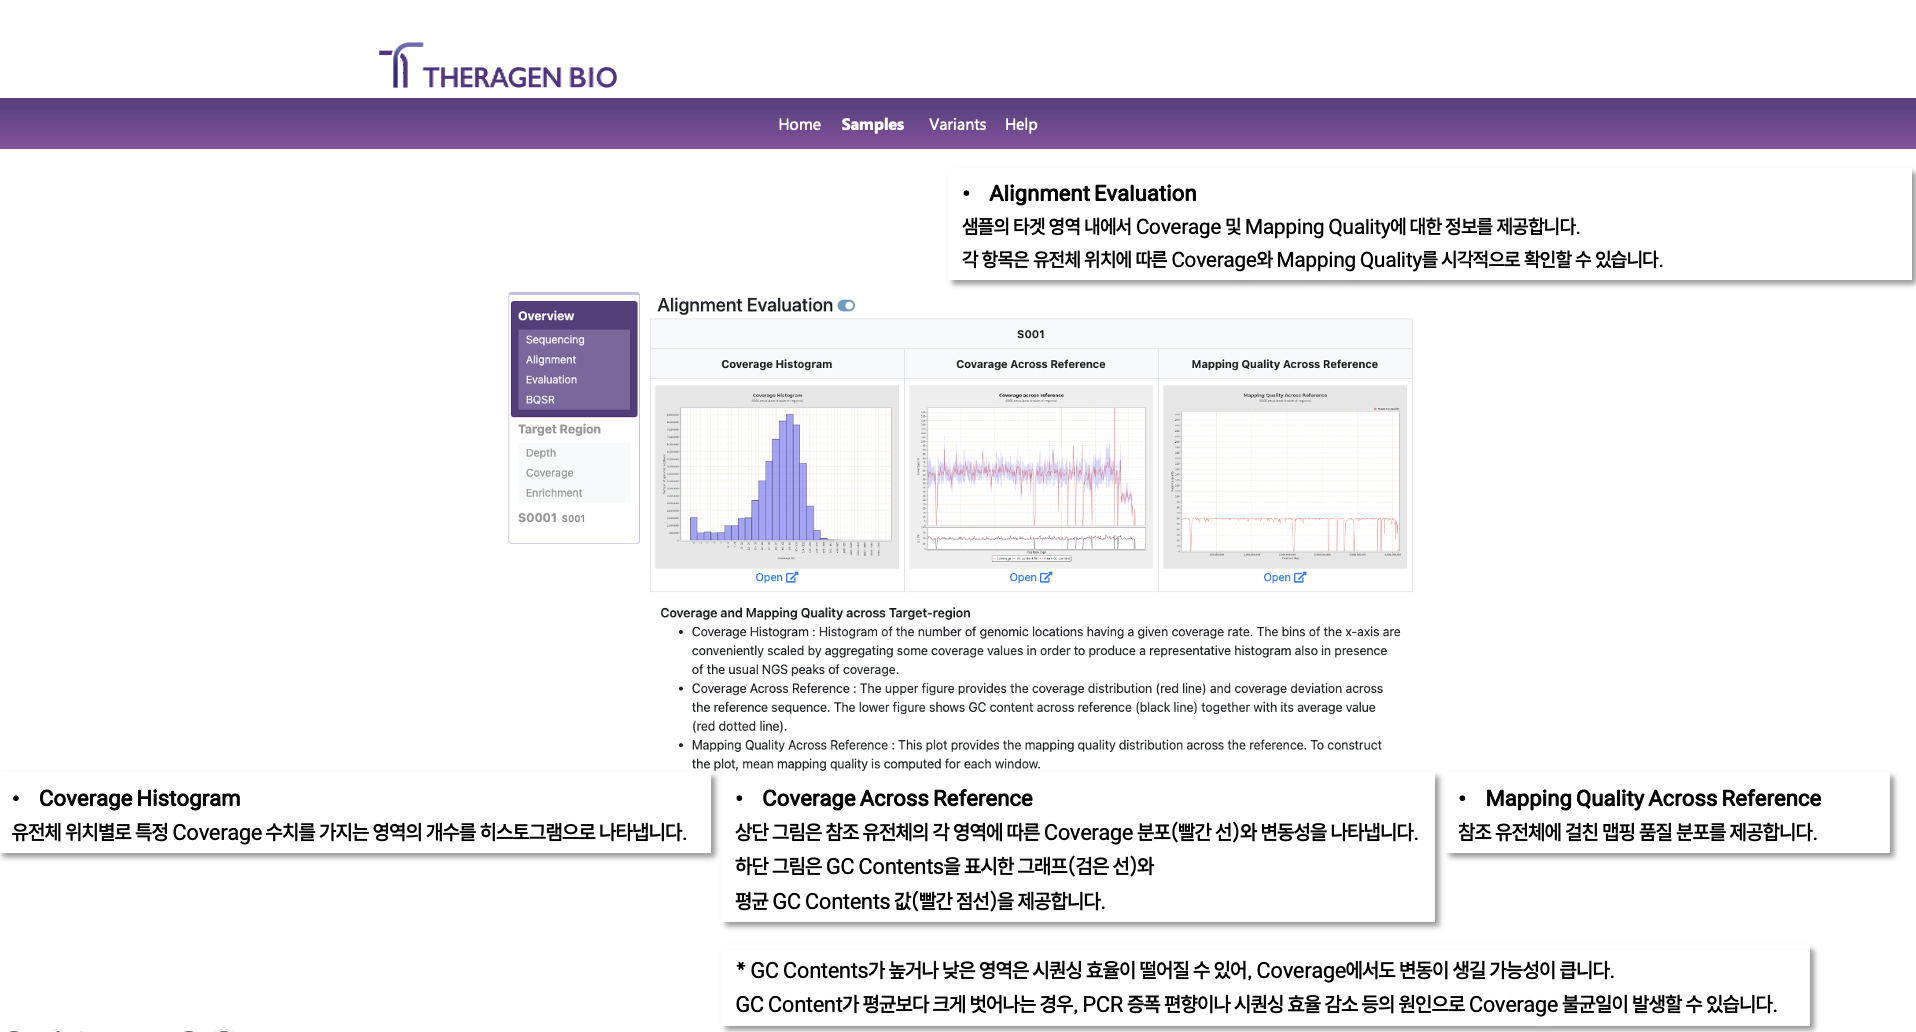Image resolution: width=1916 pixels, height=1032 pixels.
Task: Select Overview in the sidebar
Action: (546, 316)
